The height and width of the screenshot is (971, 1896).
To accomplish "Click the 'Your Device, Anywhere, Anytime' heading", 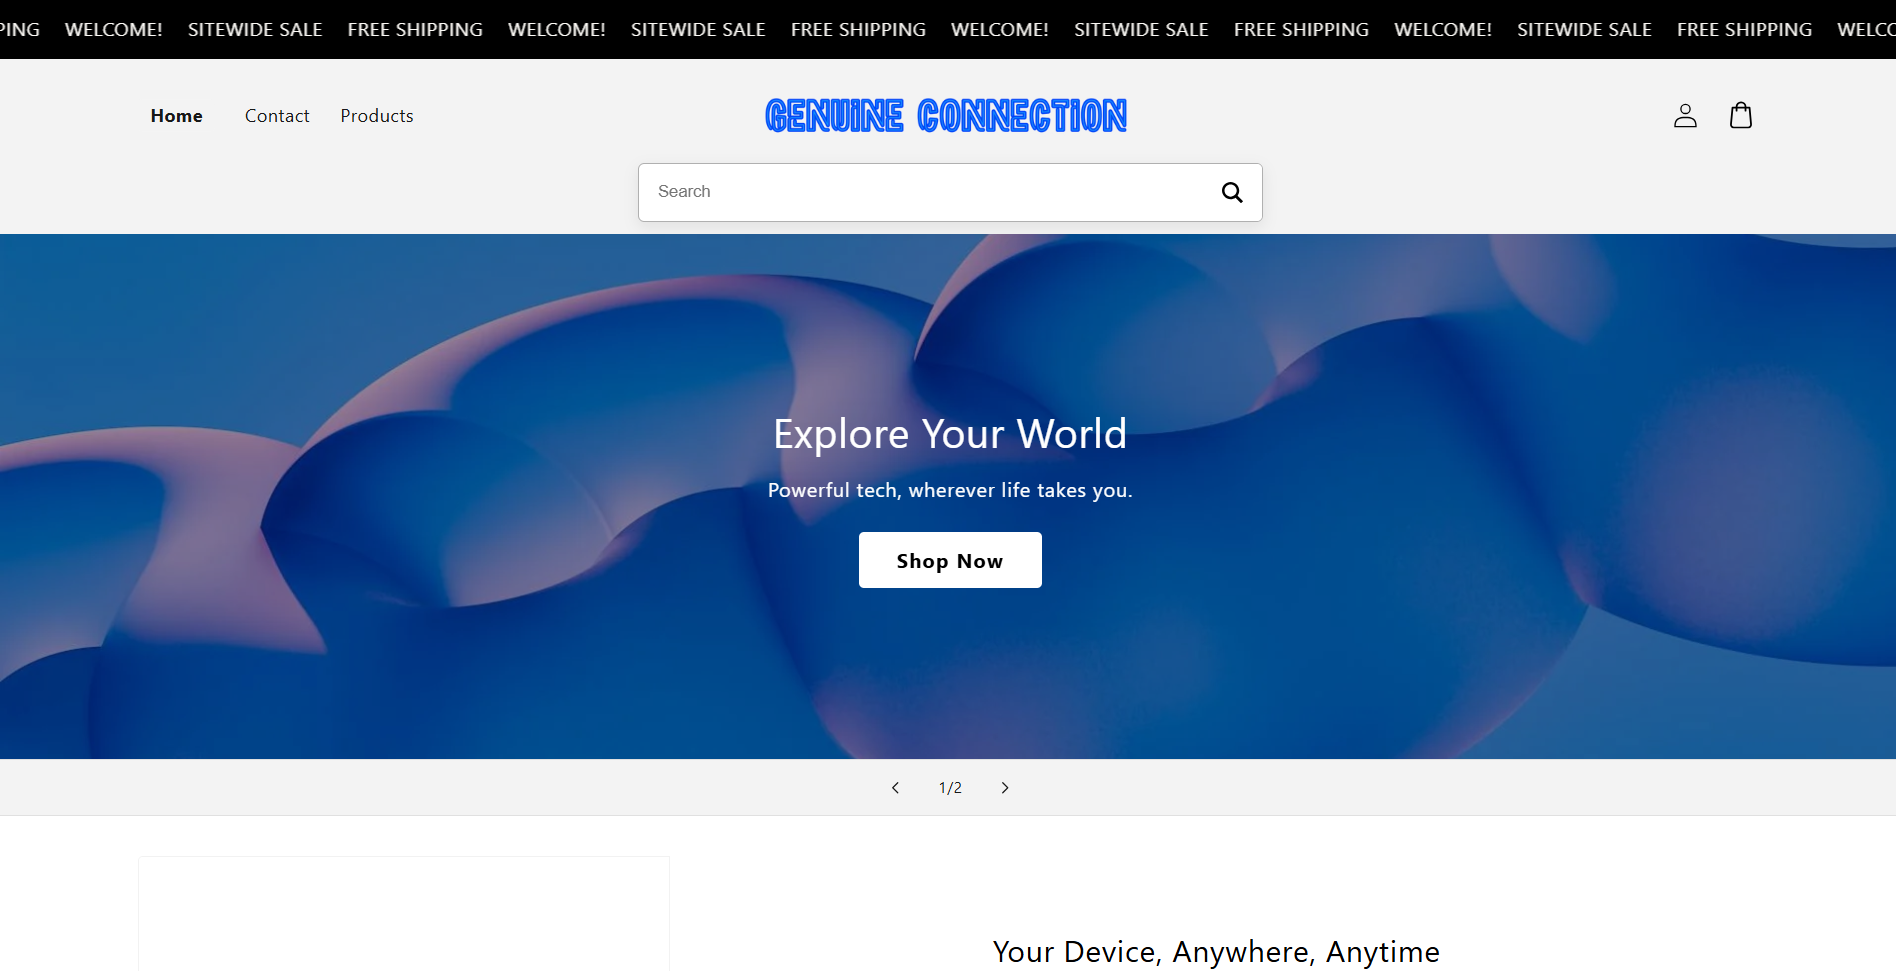I will pos(1215,951).
